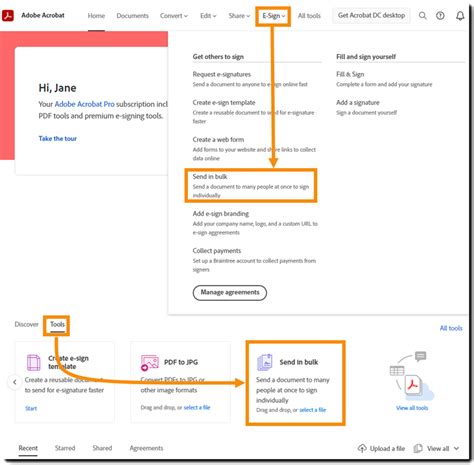Image resolution: width=474 pixels, height=465 pixels.
Task: Collapse the E-Sign dropdown menu
Action: pos(273,16)
